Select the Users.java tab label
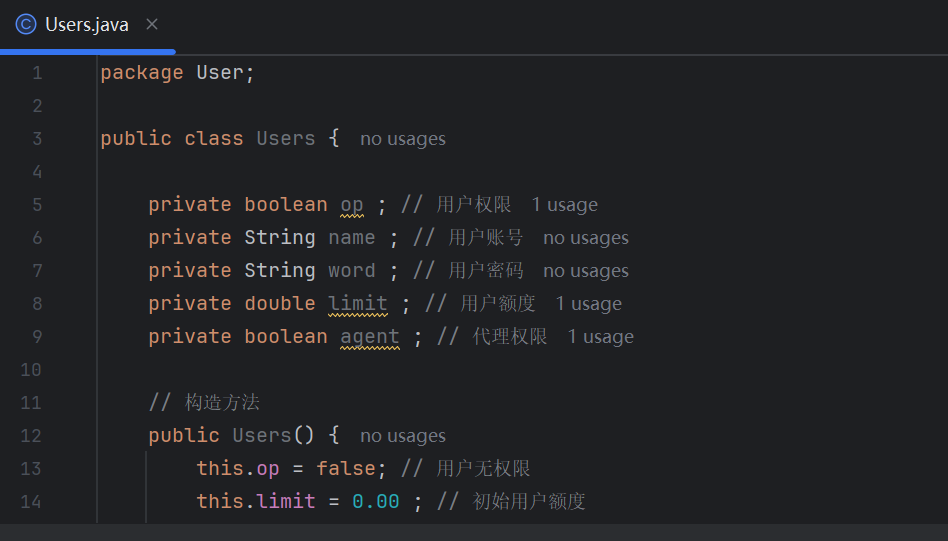Image resolution: width=948 pixels, height=541 pixels. point(87,25)
